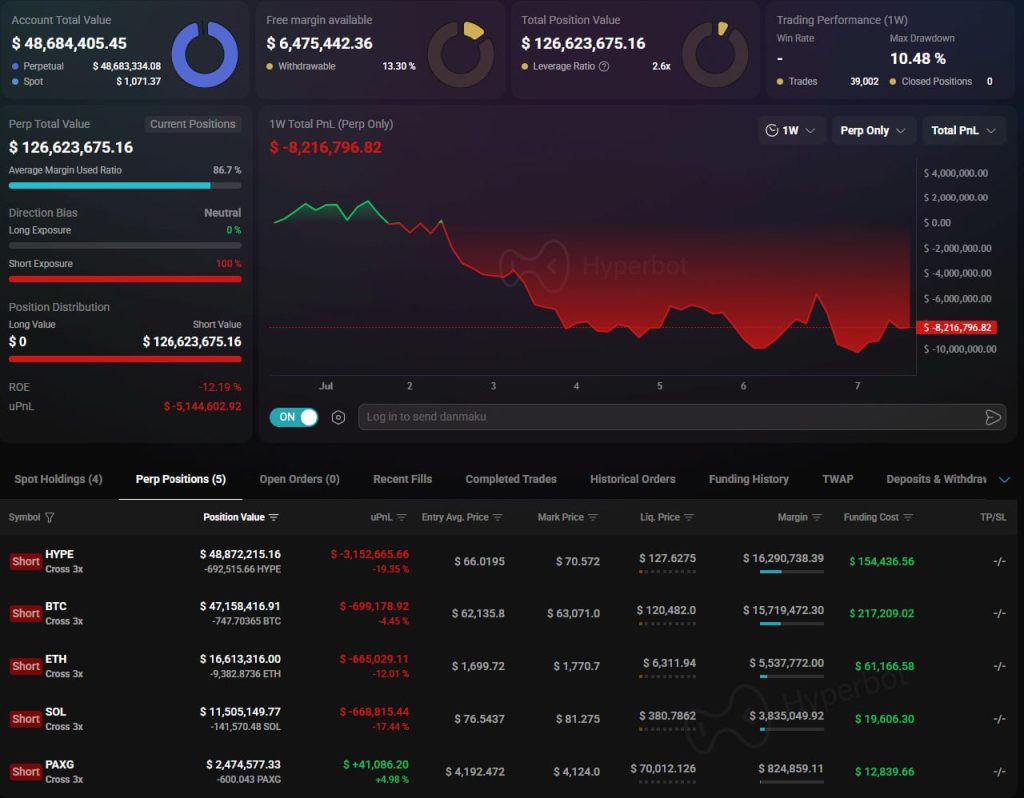1024x798 pixels.
Task: Sort by Liq. Price column icon
Action: 688,517
